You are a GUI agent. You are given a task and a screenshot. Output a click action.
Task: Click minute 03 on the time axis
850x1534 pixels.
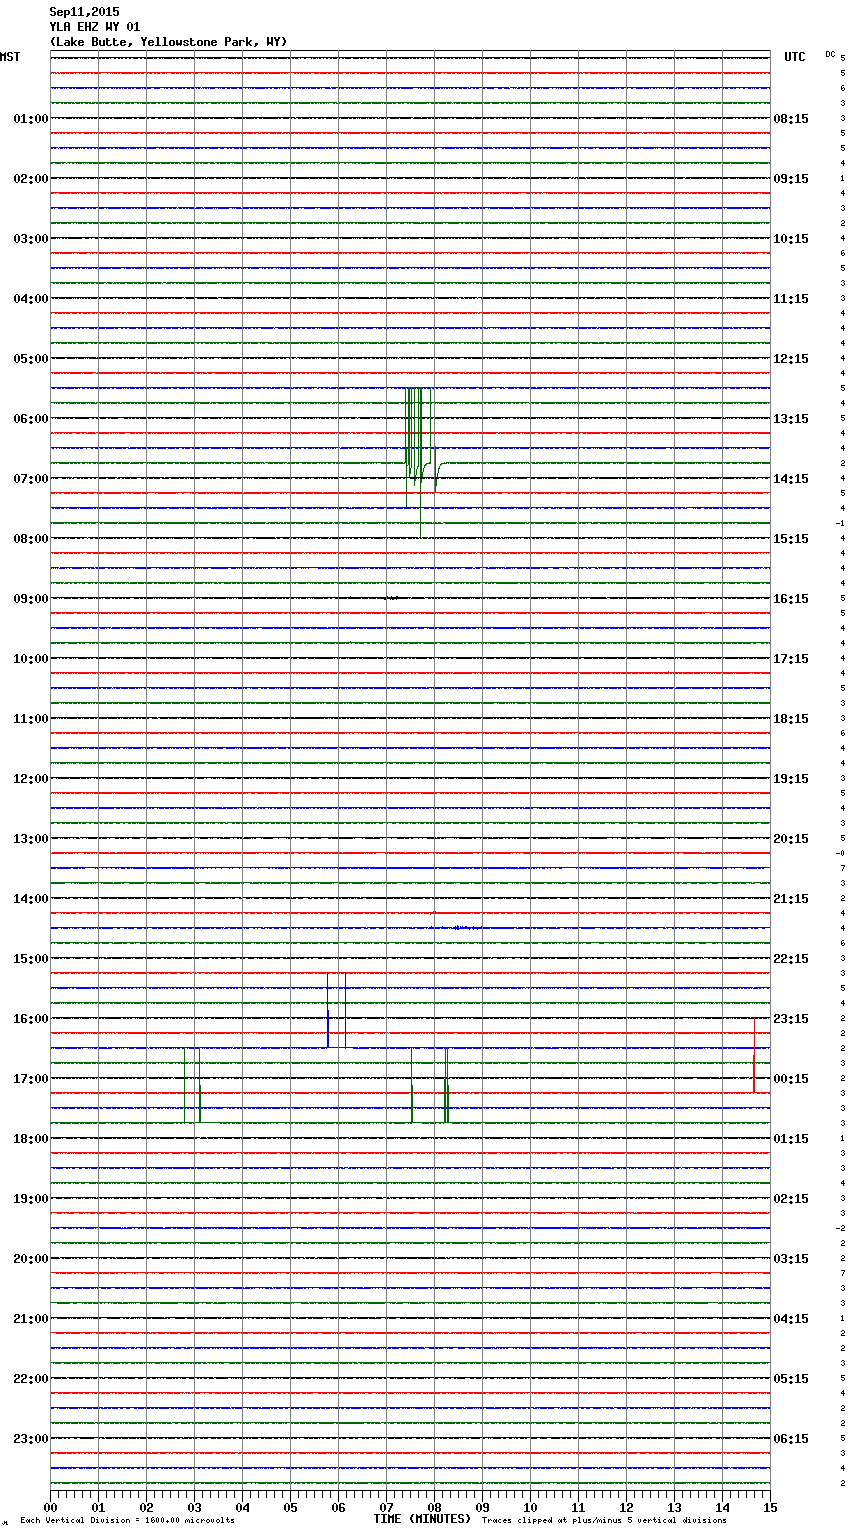pyautogui.click(x=194, y=1507)
